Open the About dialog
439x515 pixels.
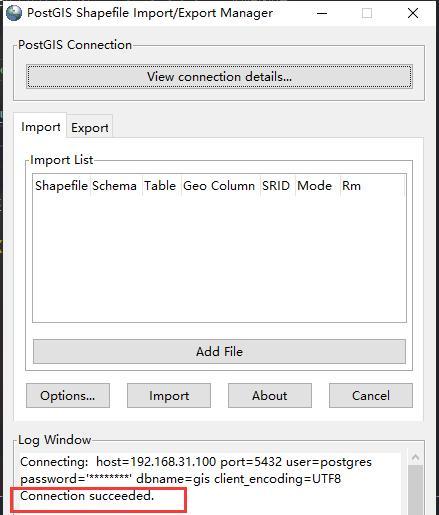coord(270,395)
